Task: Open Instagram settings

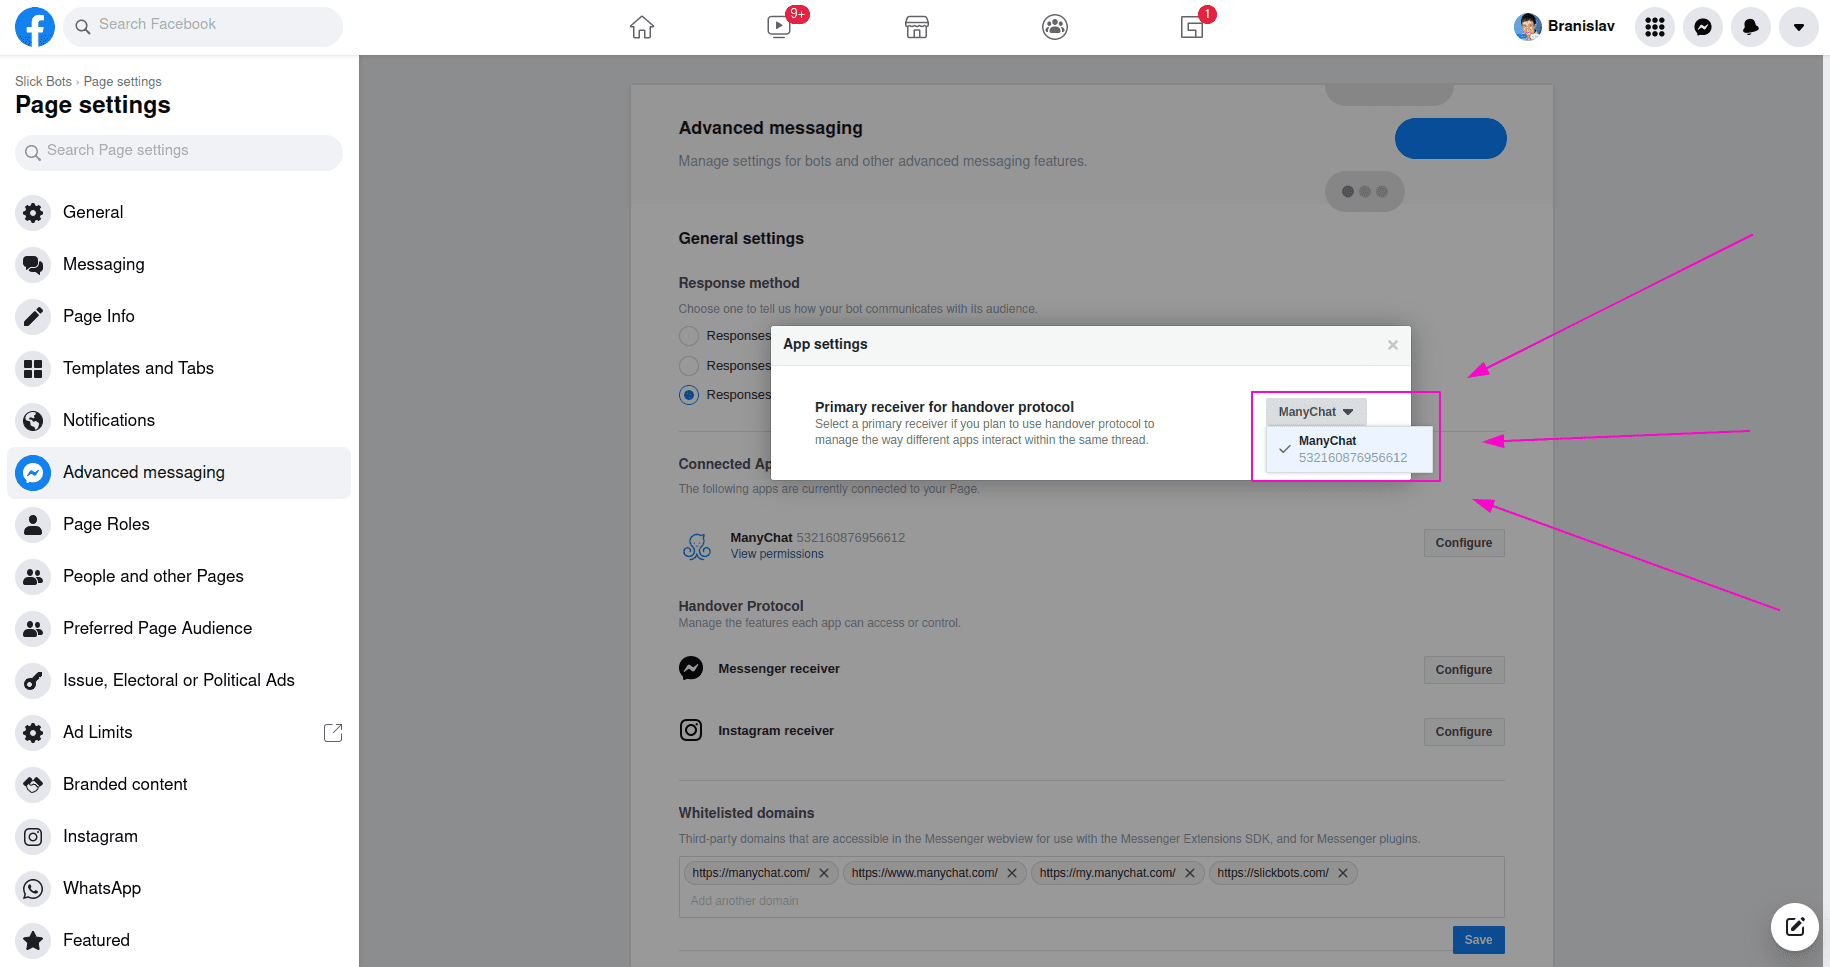Action: [x=179, y=836]
